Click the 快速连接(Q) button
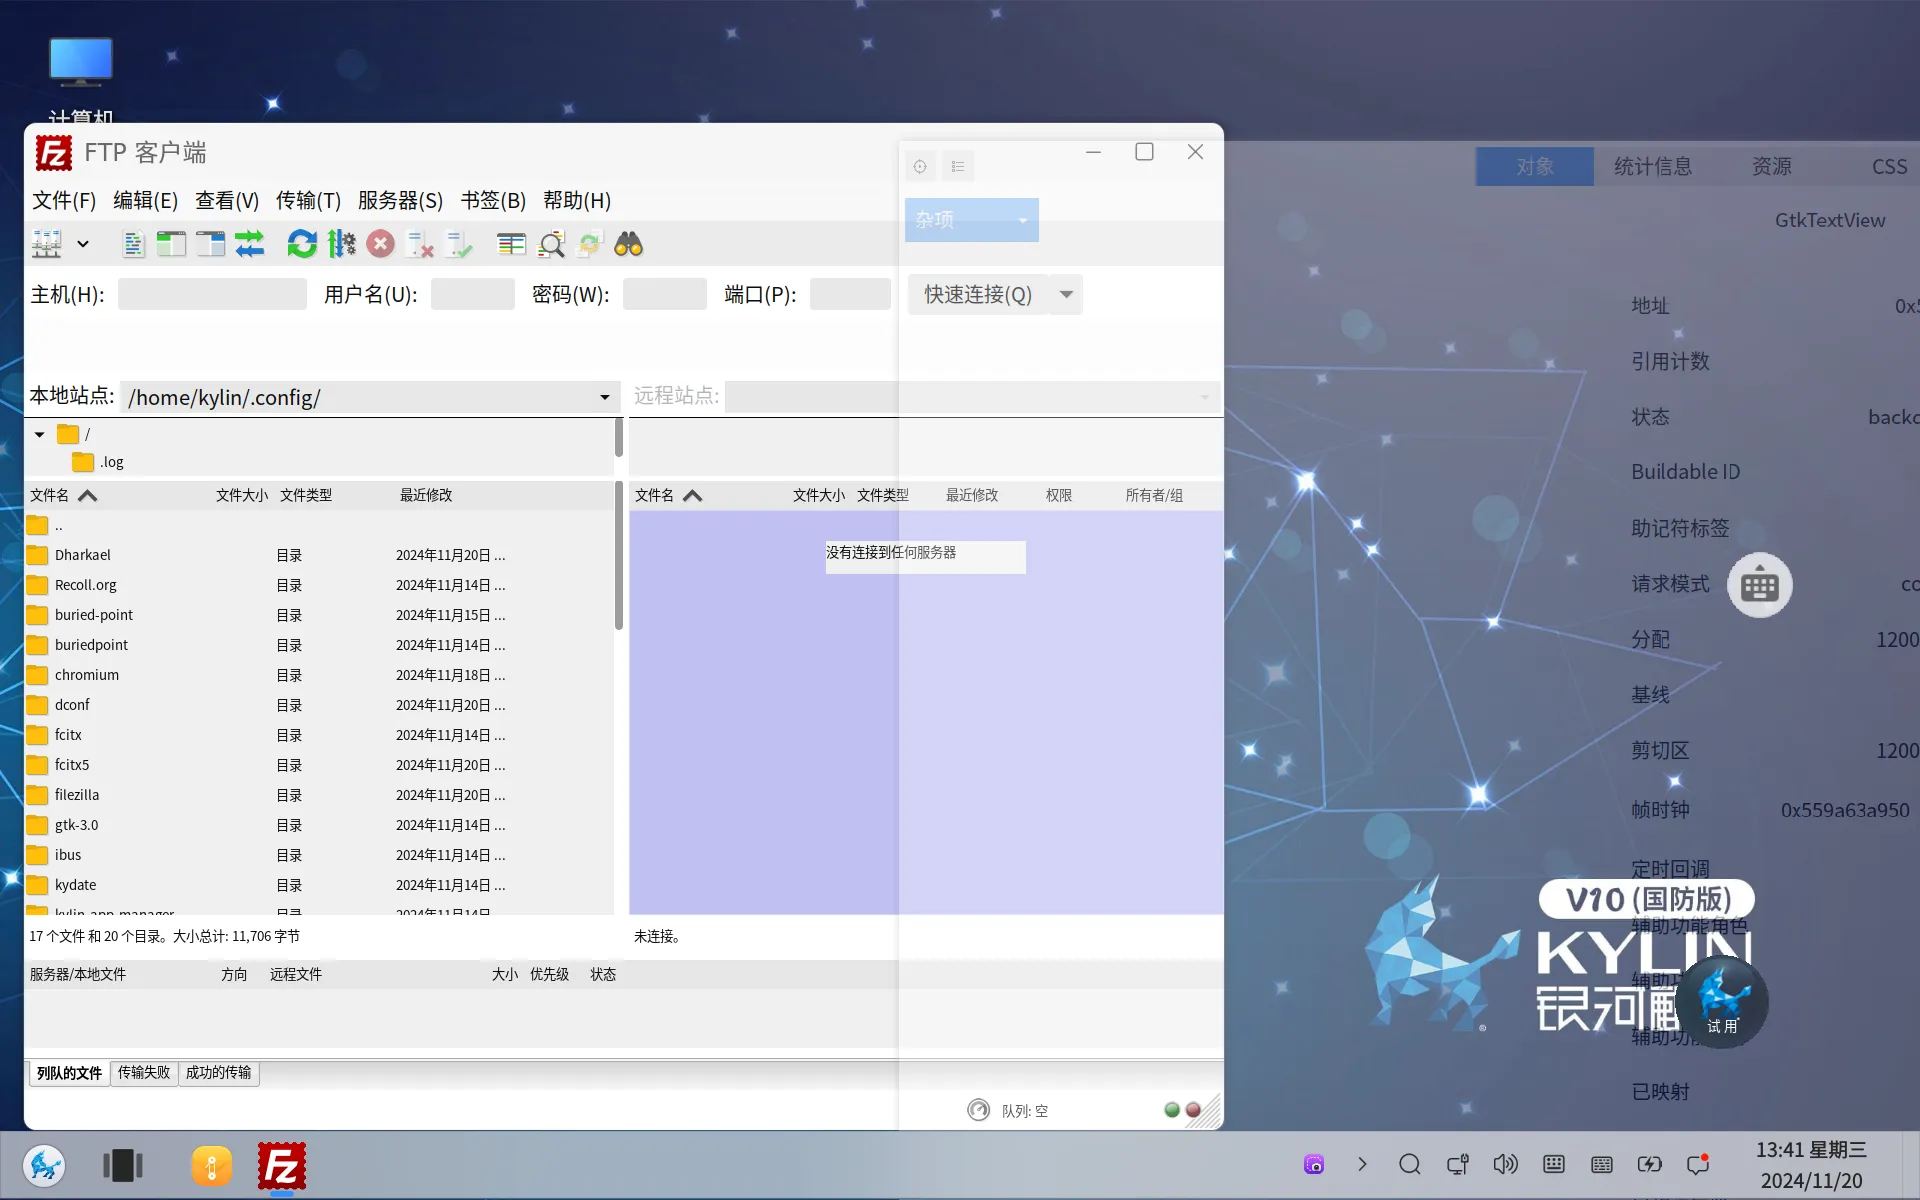This screenshot has width=1920, height=1200. point(978,294)
